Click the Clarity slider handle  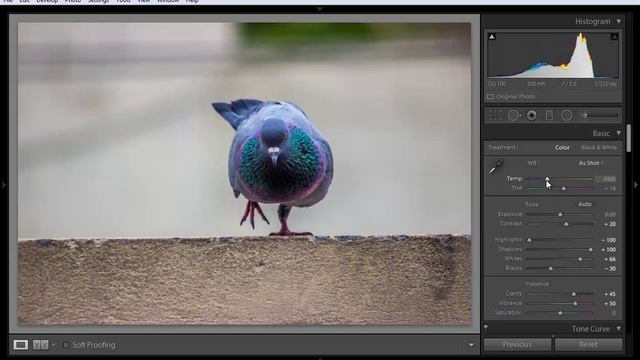(x=573, y=294)
